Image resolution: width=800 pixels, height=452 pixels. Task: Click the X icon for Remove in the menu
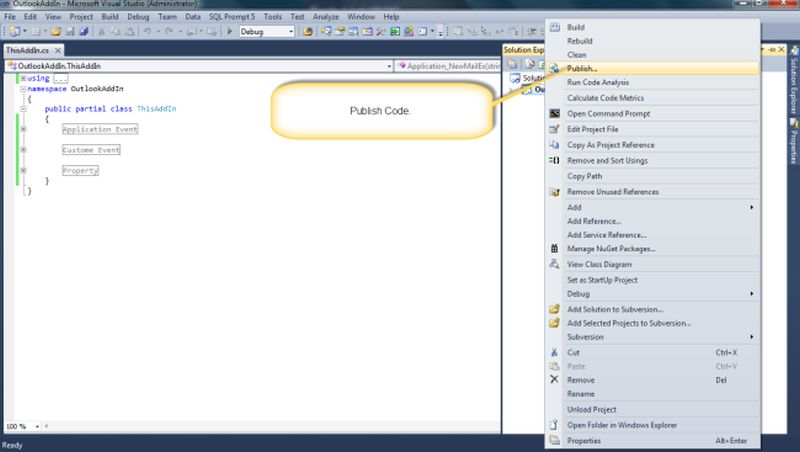click(x=555, y=380)
